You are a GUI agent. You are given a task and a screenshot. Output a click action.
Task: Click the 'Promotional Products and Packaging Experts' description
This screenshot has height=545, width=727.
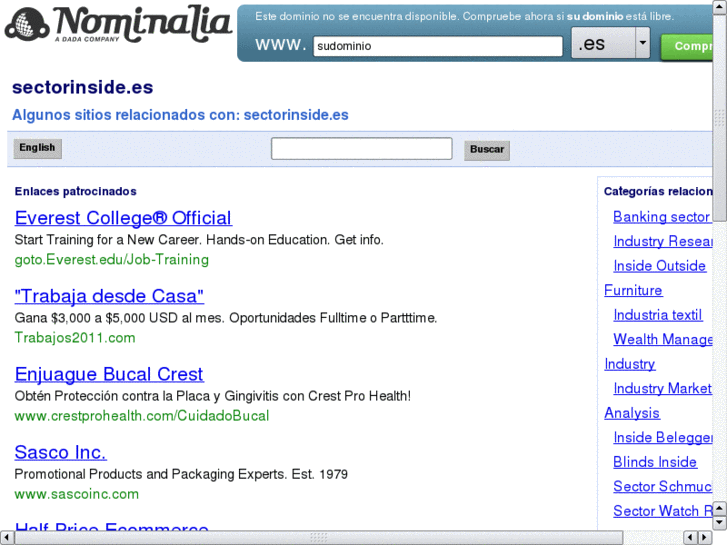tap(181, 474)
